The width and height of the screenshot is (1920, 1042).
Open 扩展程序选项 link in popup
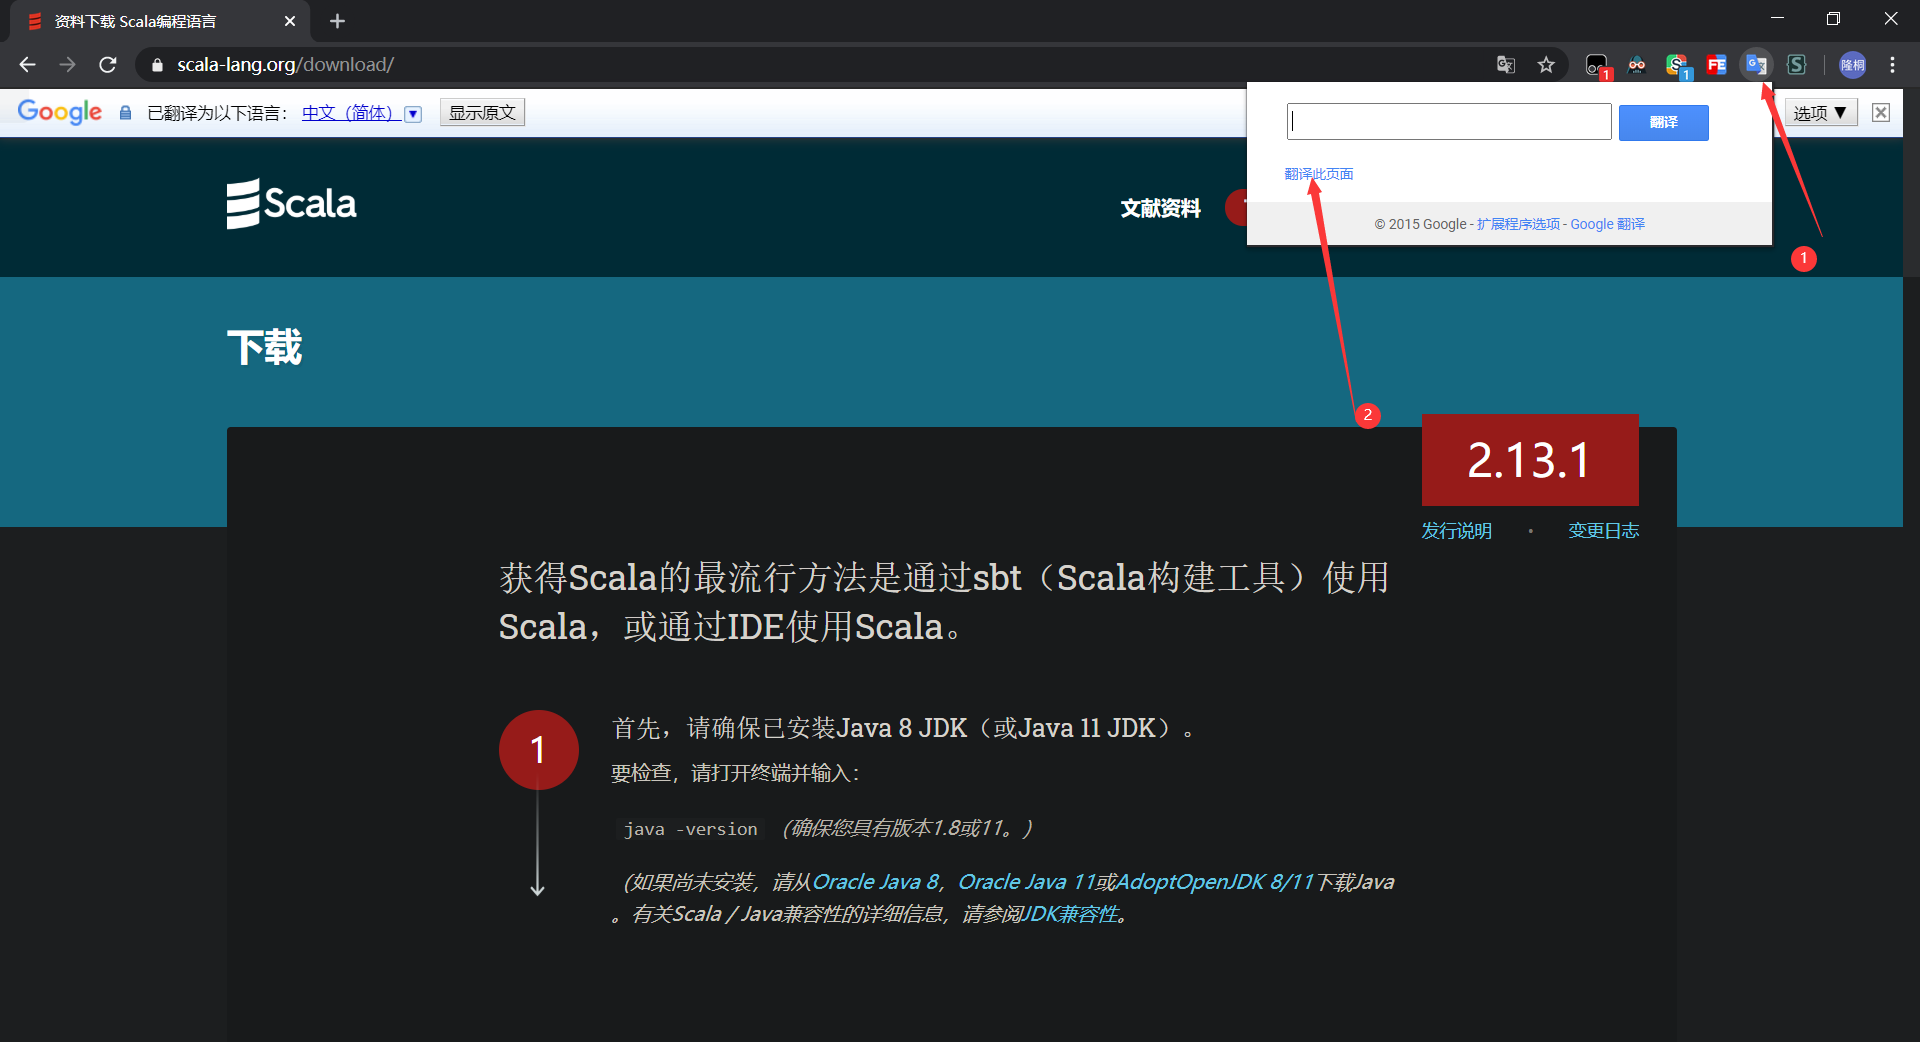click(x=1518, y=224)
